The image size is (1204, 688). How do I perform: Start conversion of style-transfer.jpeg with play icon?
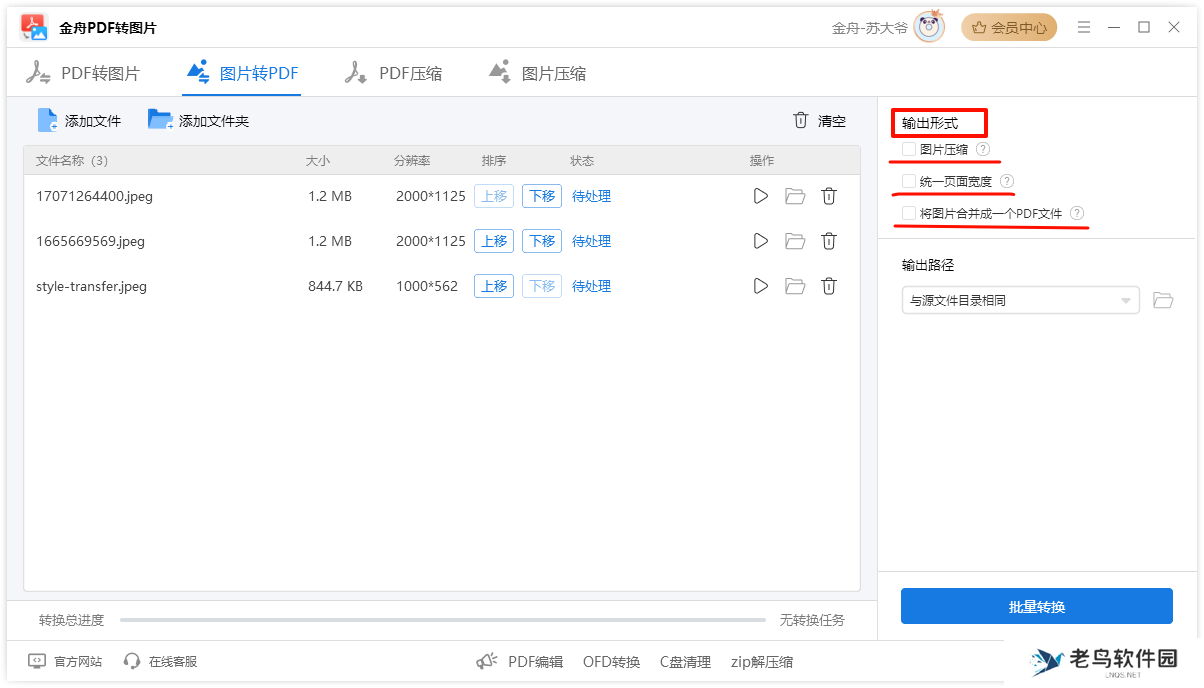pyautogui.click(x=761, y=286)
